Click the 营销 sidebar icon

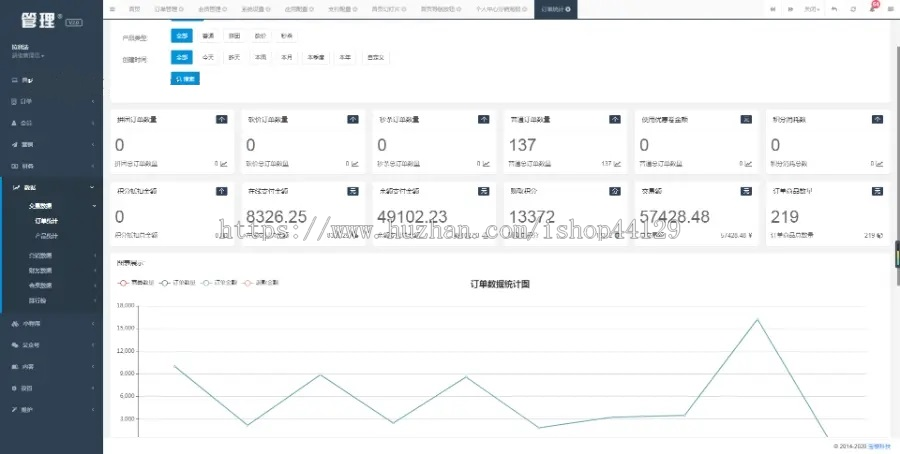(x=15, y=145)
